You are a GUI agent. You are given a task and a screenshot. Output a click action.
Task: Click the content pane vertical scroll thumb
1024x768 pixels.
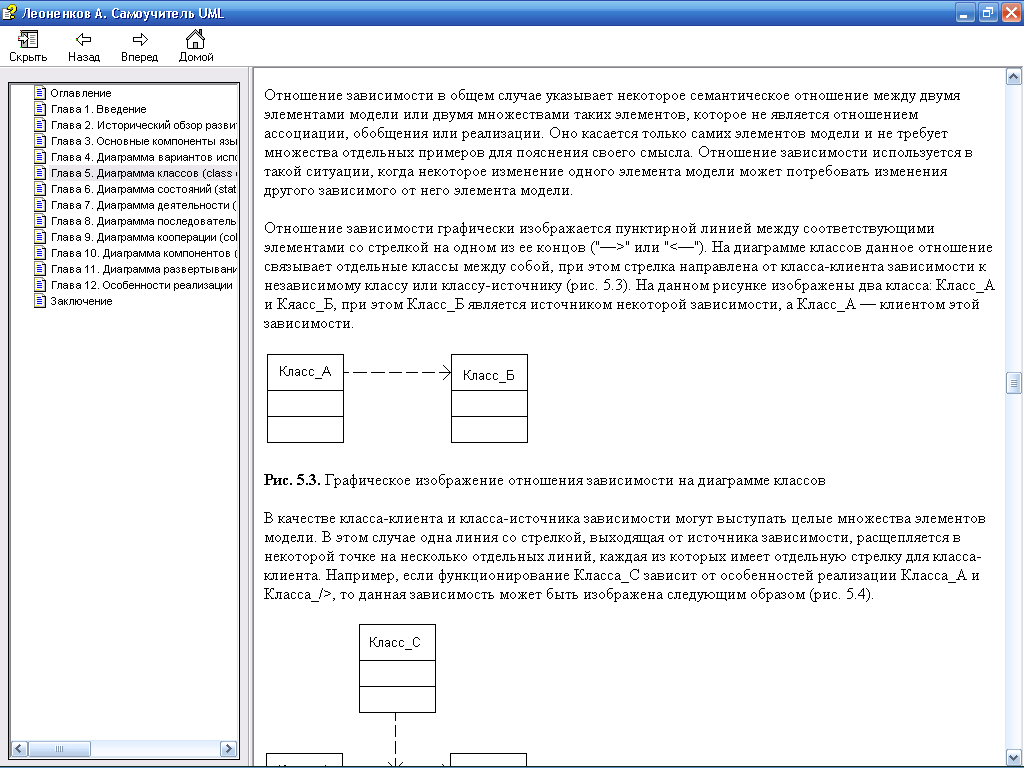point(1014,383)
